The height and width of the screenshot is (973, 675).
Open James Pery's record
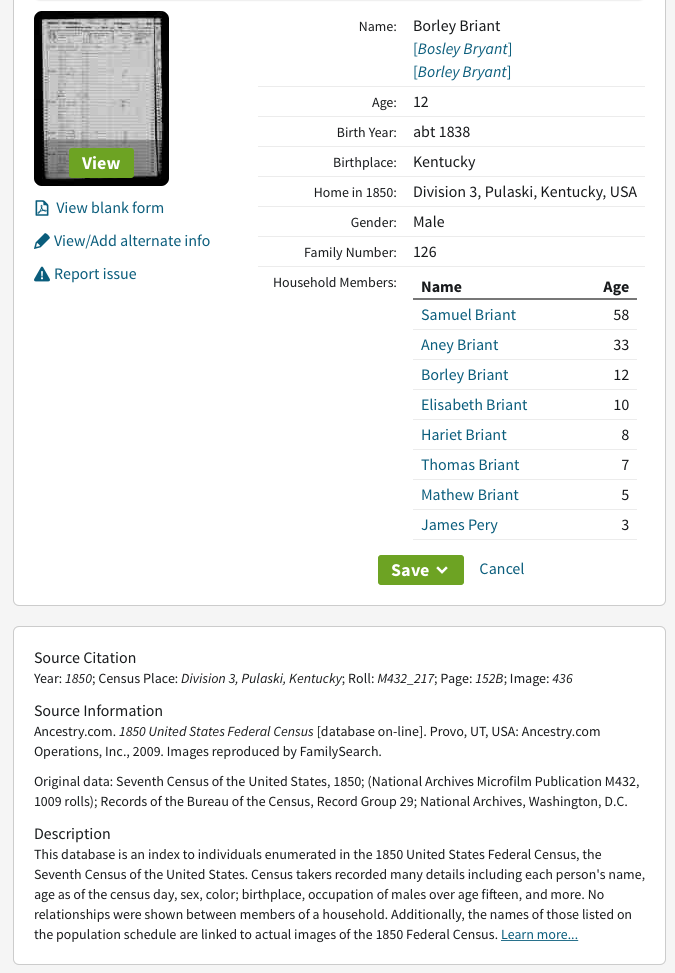click(459, 525)
